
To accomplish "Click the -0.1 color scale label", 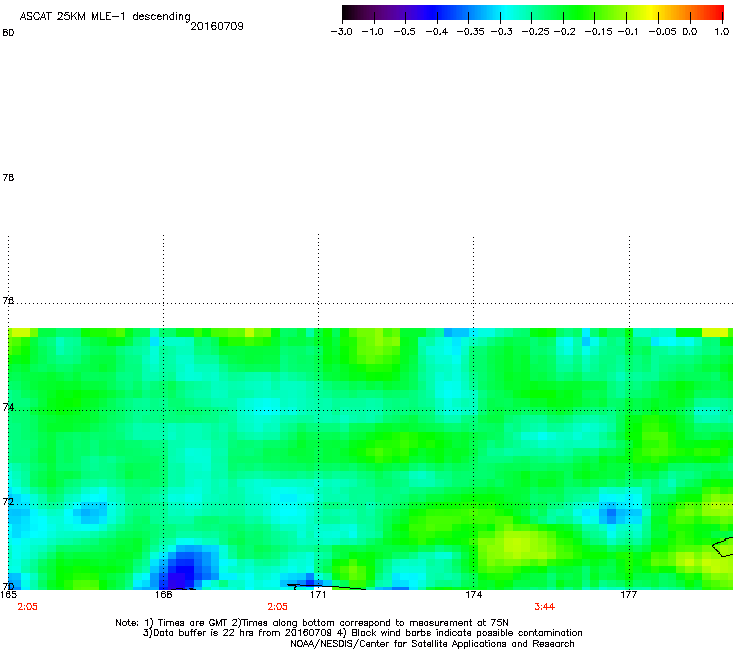I will (628, 32).
